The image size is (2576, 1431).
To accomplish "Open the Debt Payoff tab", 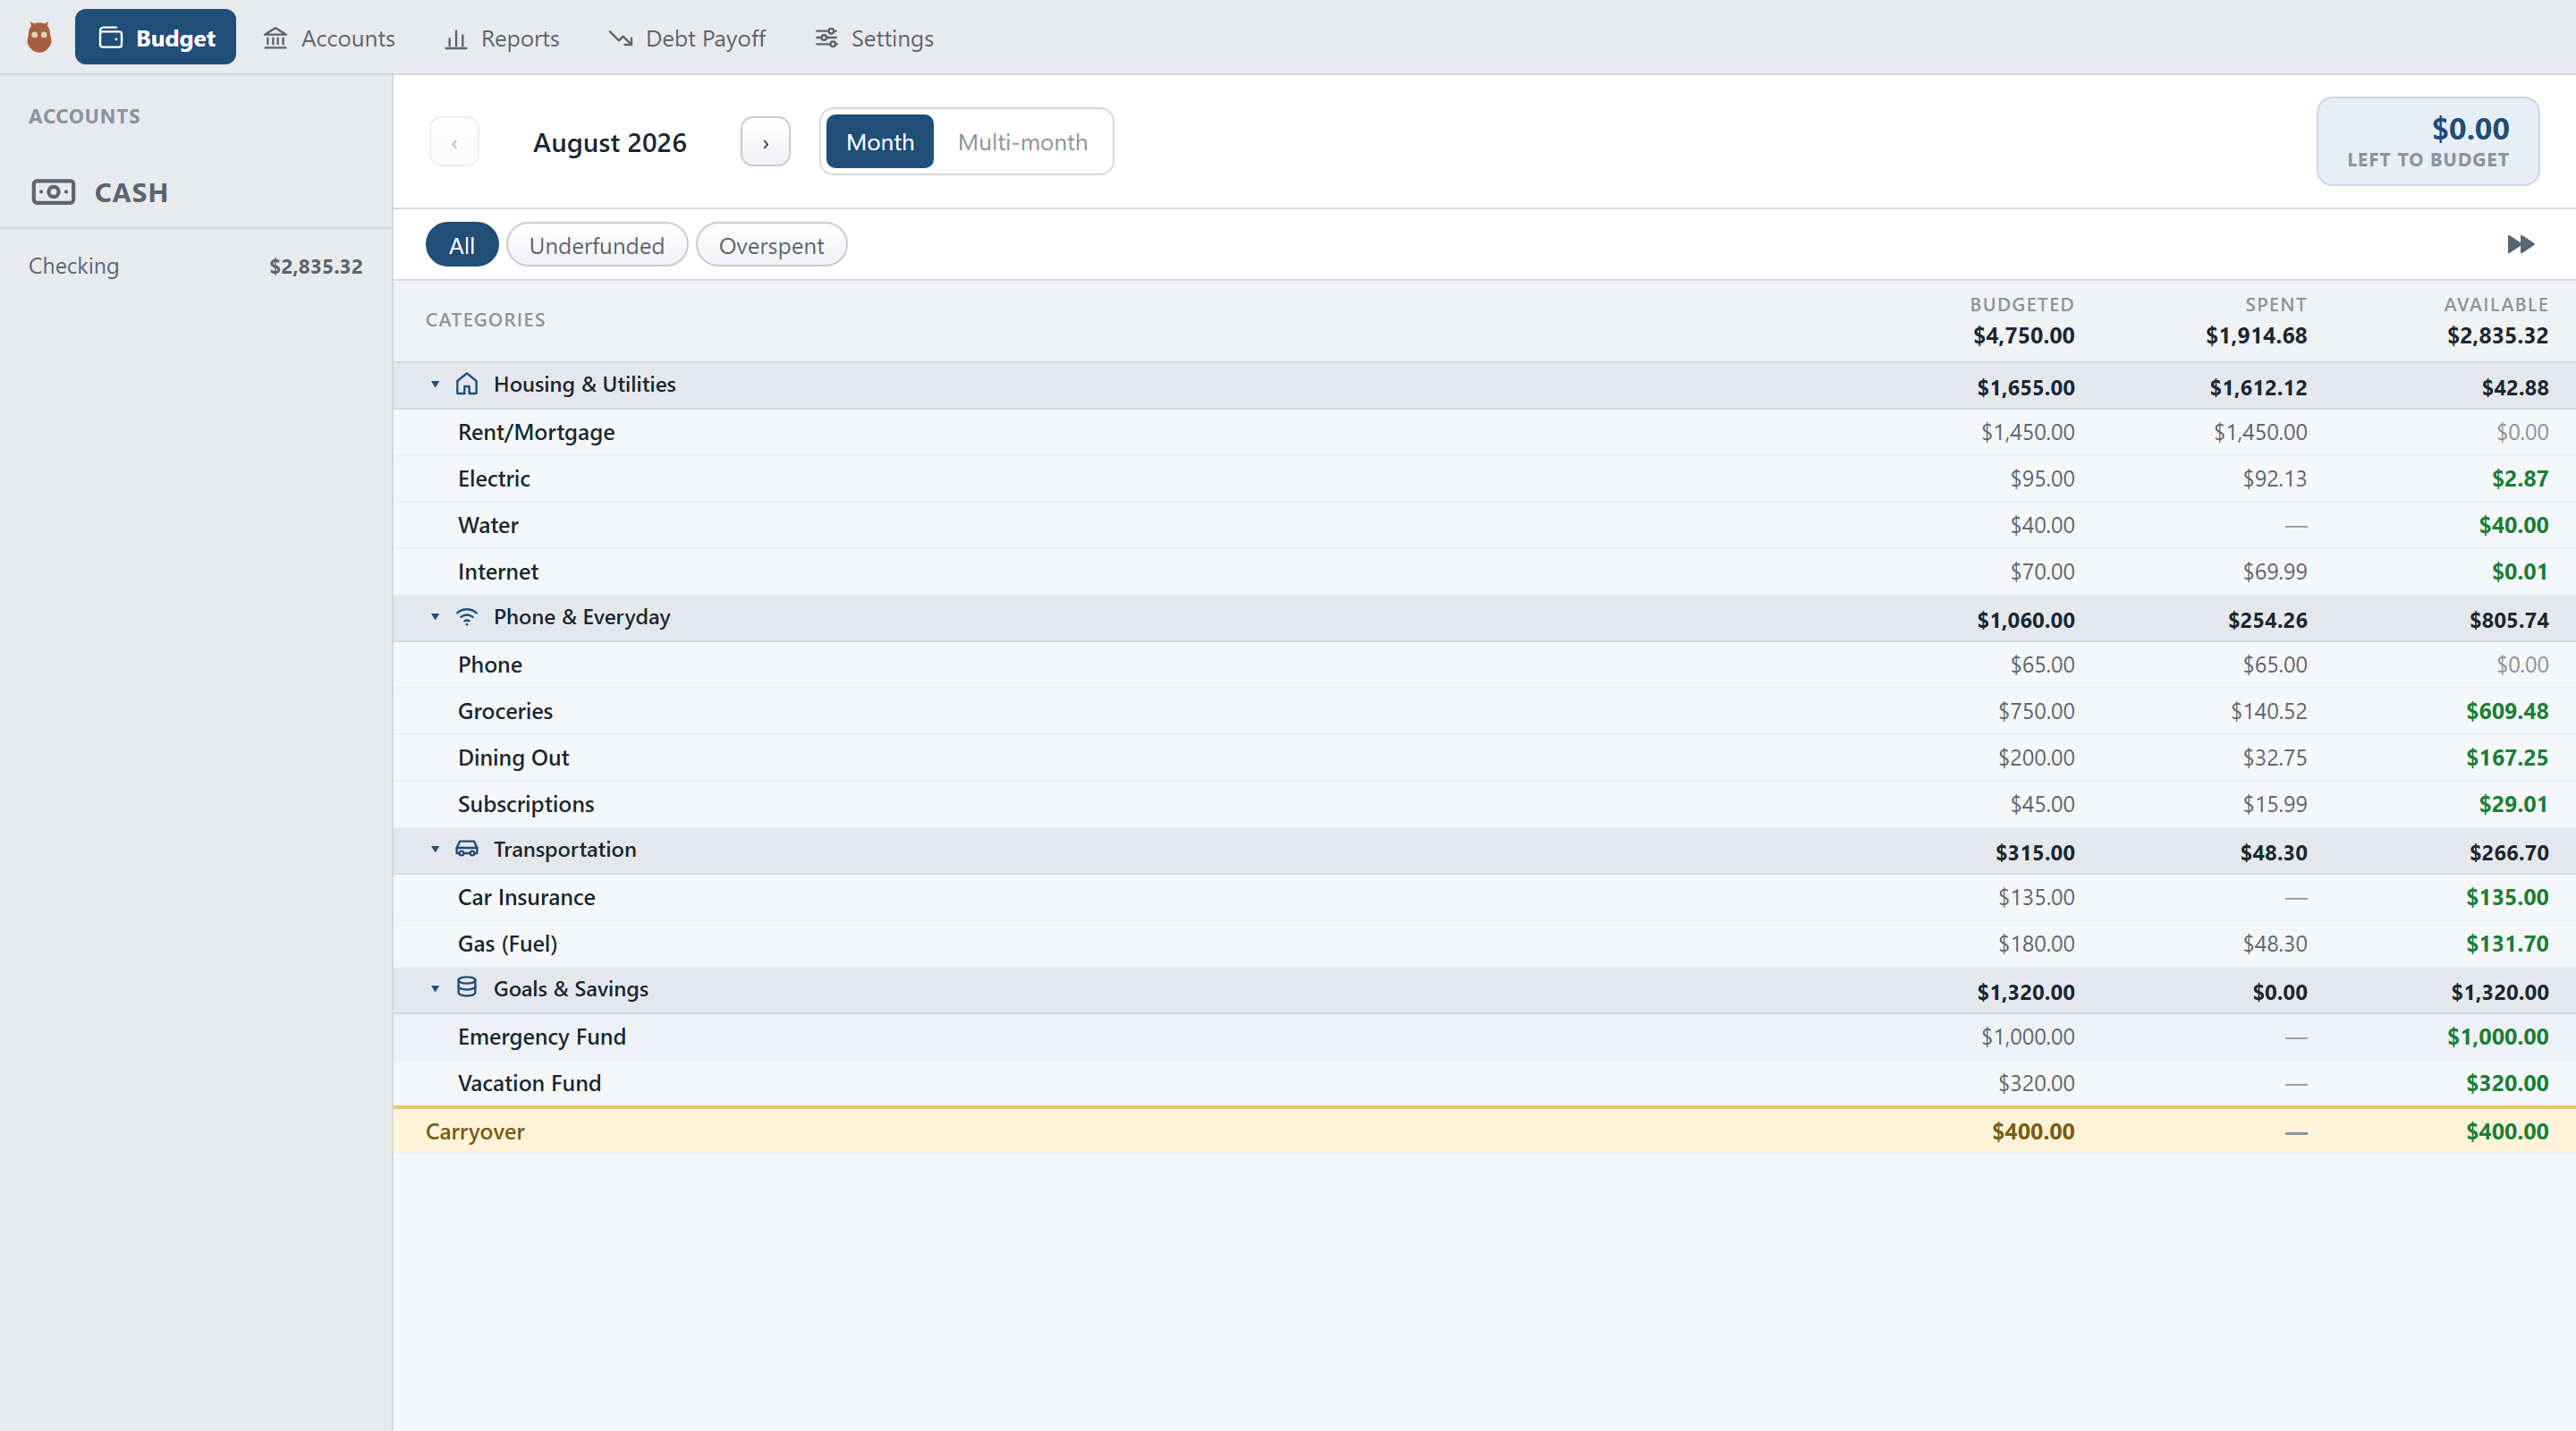I will click(688, 38).
